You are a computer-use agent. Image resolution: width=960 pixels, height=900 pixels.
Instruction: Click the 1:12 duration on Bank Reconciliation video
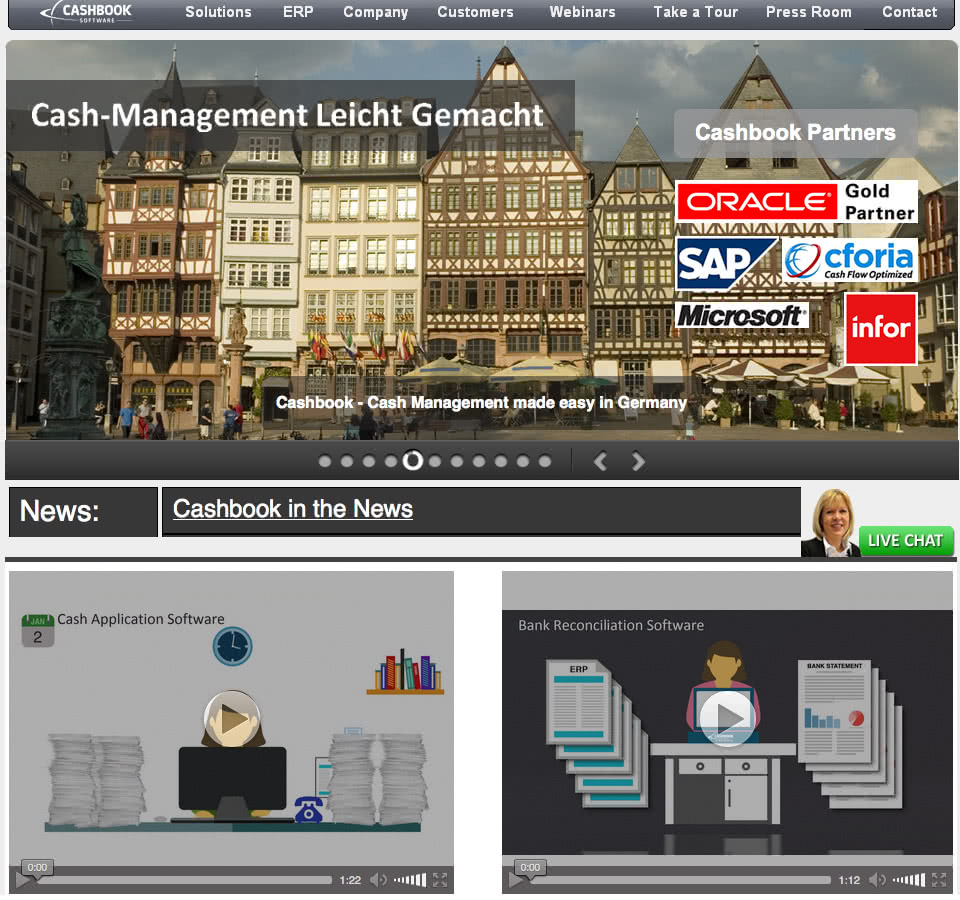coord(849,880)
